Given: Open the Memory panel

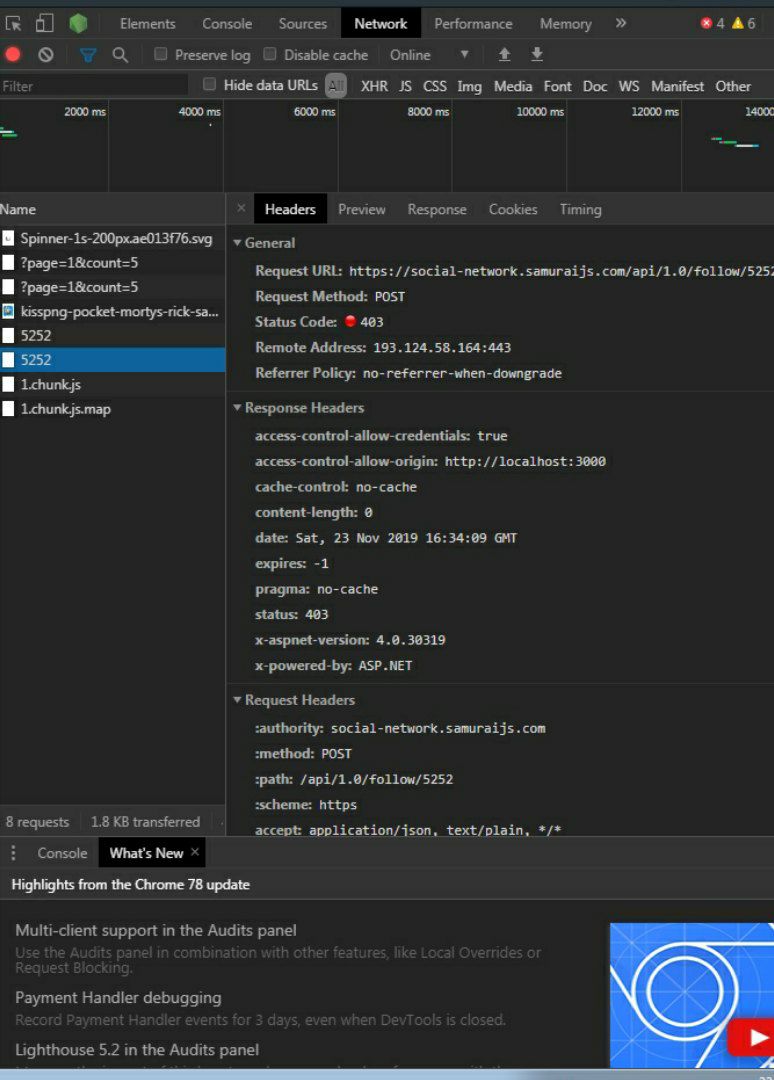Looking at the screenshot, I should tap(565, 23).
